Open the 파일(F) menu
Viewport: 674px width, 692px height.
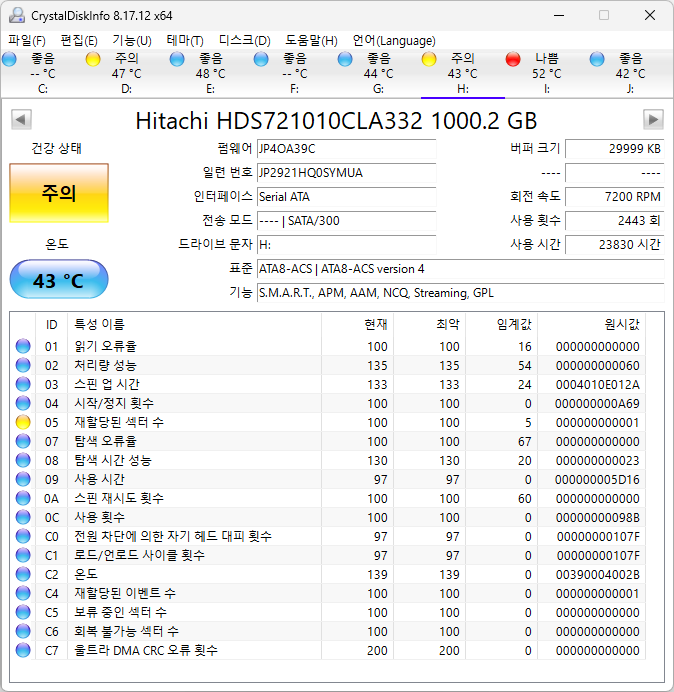tap(27, 41)
